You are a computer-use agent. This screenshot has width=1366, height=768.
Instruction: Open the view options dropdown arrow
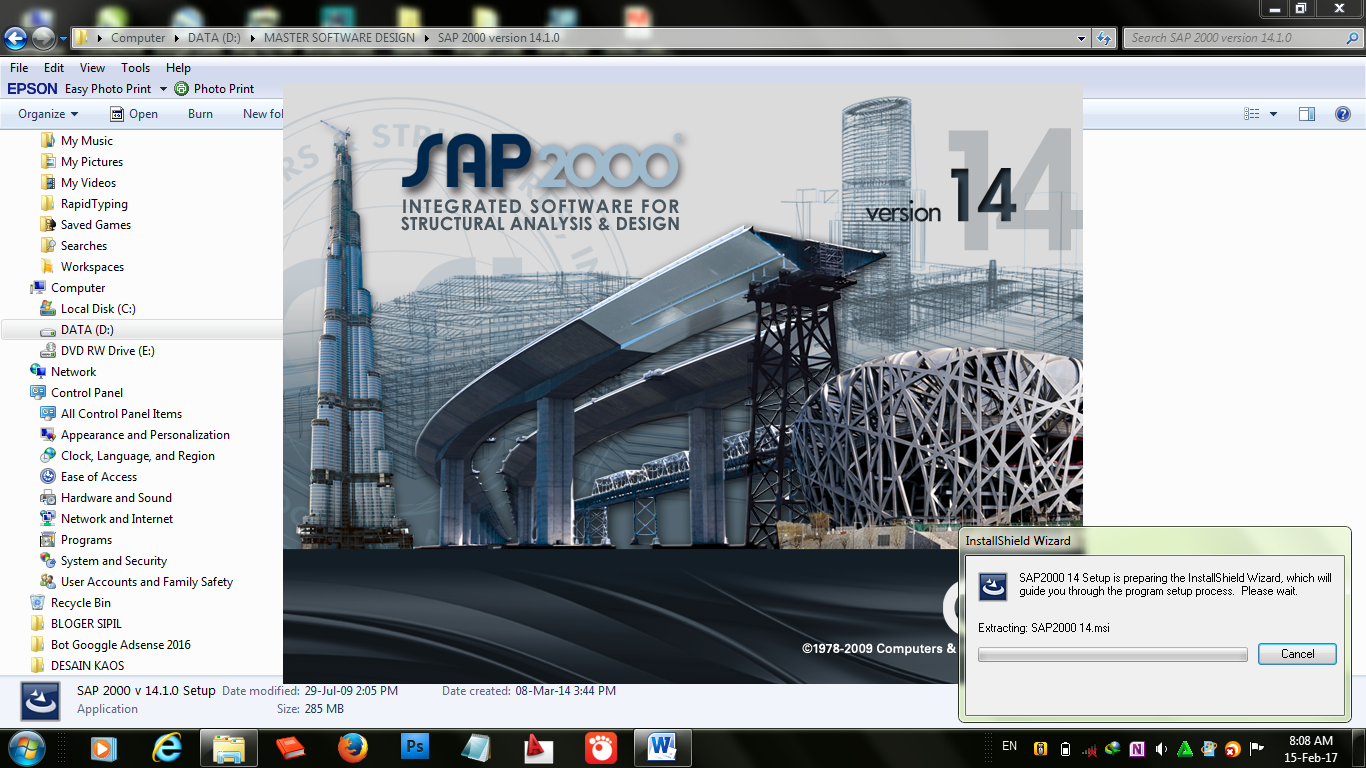click(1273, 114)
